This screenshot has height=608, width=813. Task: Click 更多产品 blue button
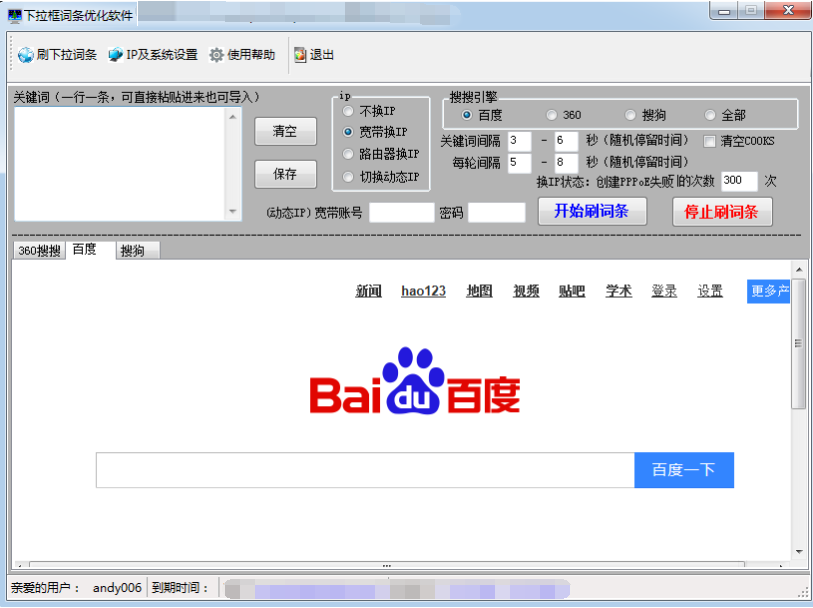click(768, 291)
